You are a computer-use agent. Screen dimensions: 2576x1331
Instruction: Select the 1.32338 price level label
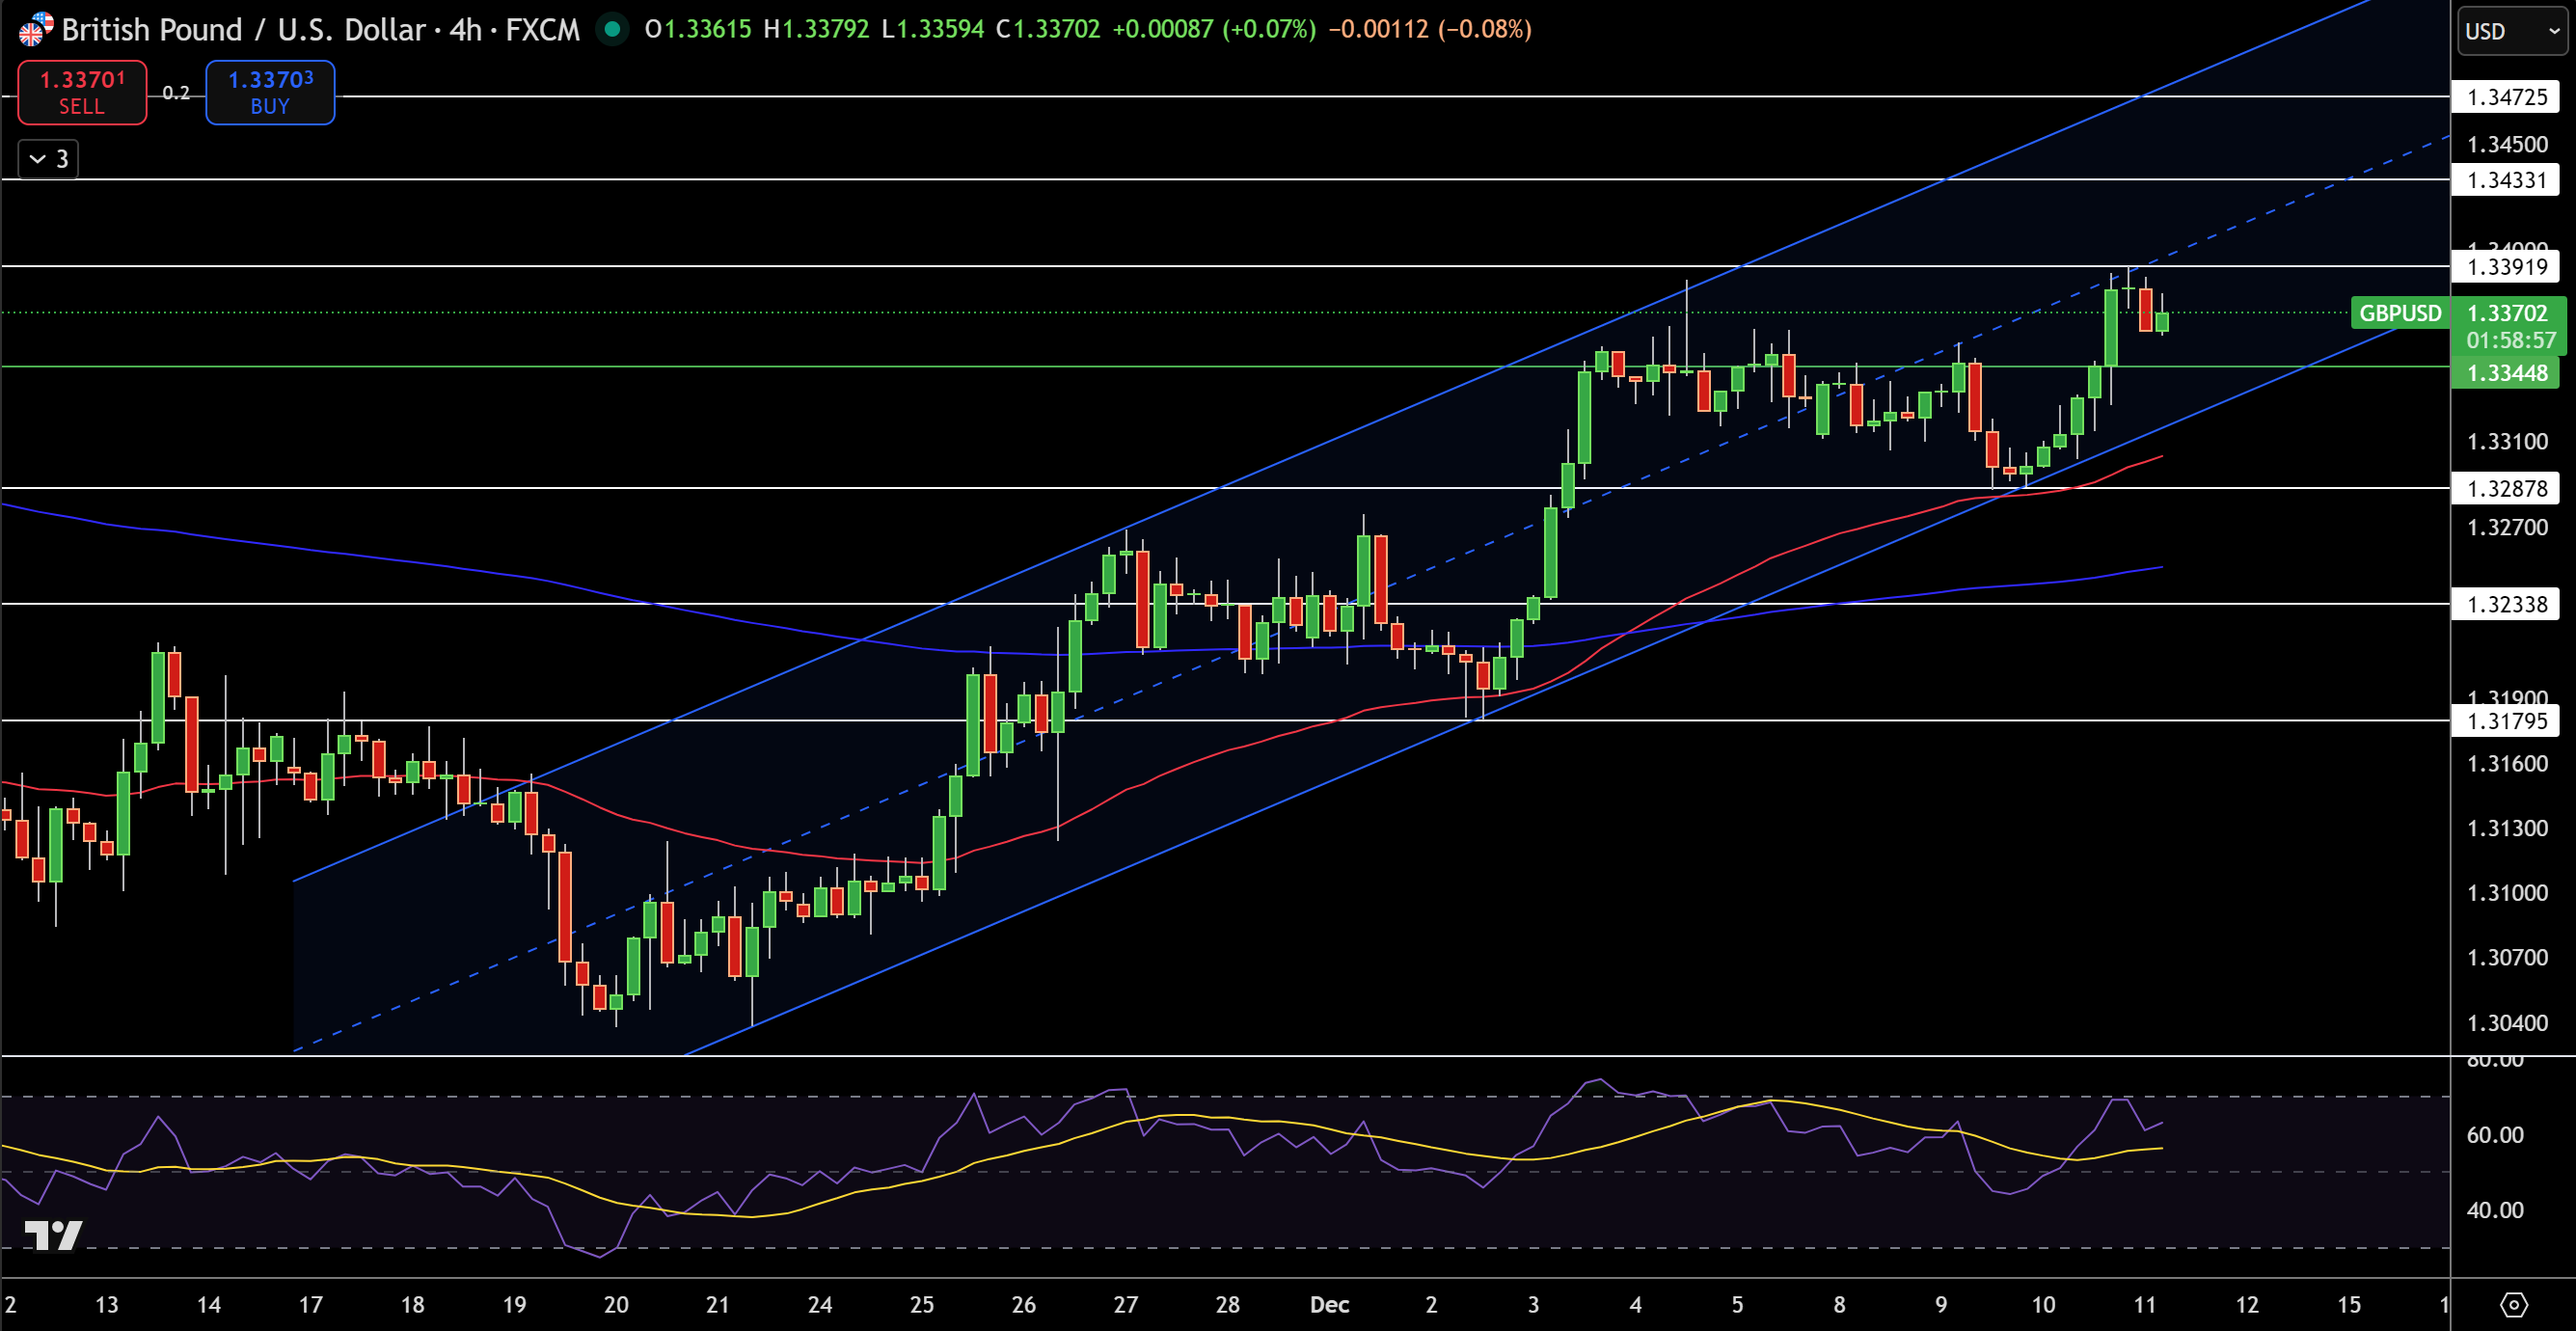click(x=2506, y=604)
